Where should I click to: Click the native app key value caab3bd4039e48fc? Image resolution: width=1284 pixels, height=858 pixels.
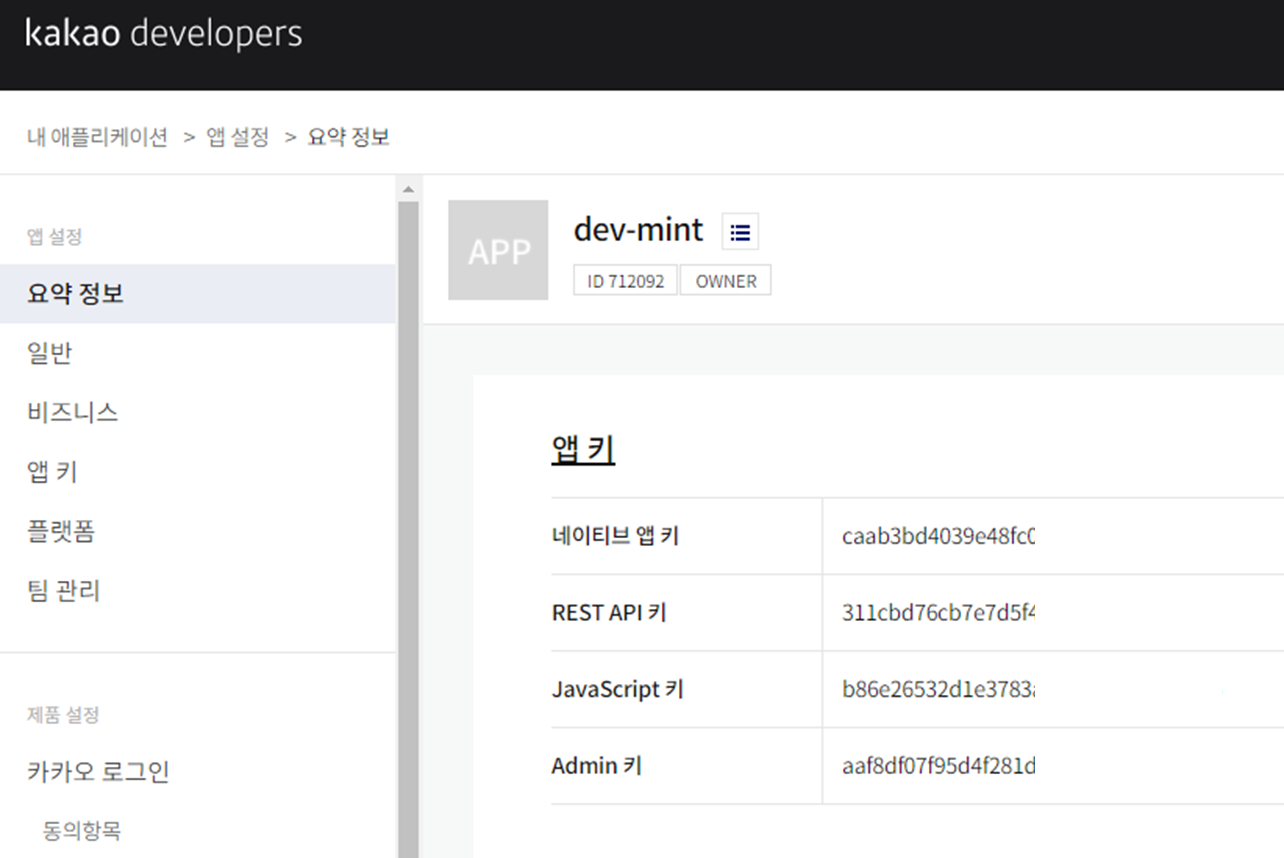click(x=938, y=536)
